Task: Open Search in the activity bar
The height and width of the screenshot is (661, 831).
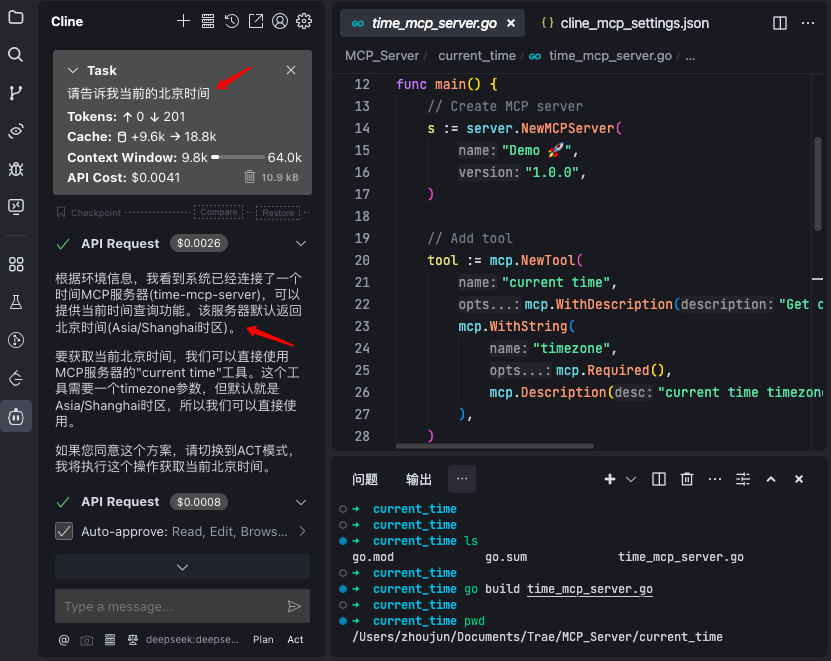Action: pos(15,55)
